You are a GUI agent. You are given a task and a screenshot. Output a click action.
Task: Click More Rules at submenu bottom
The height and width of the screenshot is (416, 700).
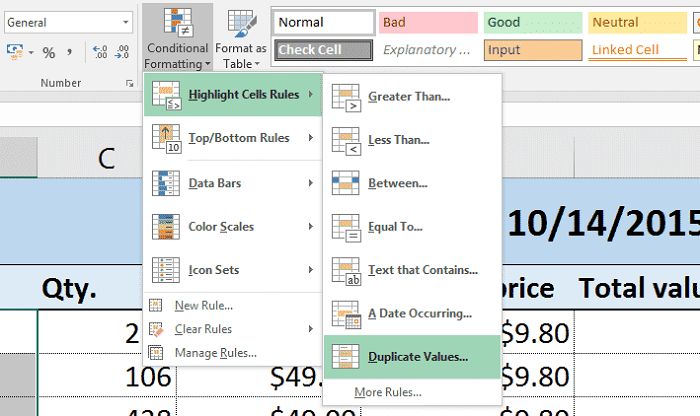pyautogui.click(x=387, y=392)
